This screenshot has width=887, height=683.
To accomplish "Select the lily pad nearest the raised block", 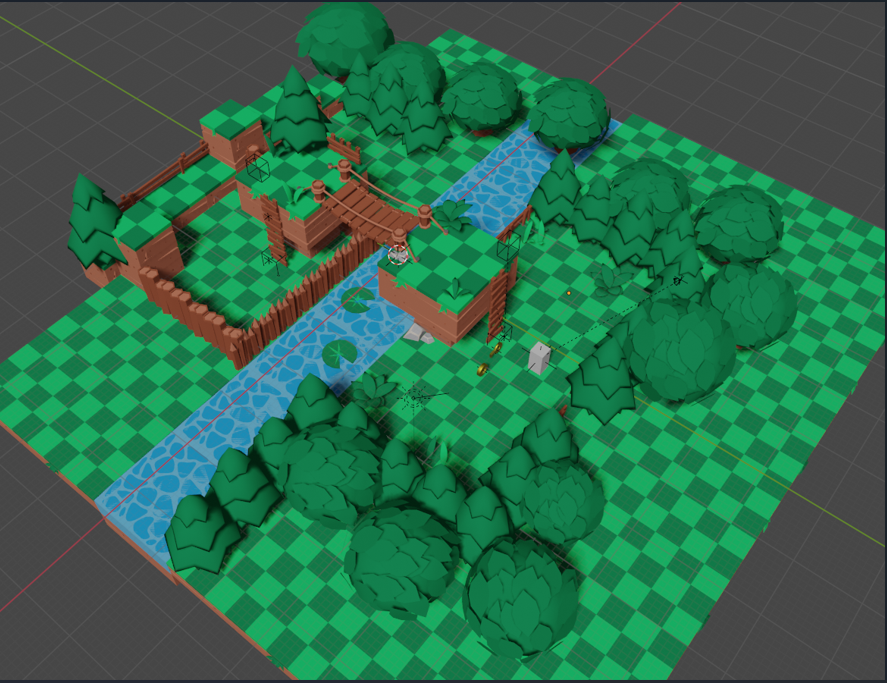I will point(358,299).
